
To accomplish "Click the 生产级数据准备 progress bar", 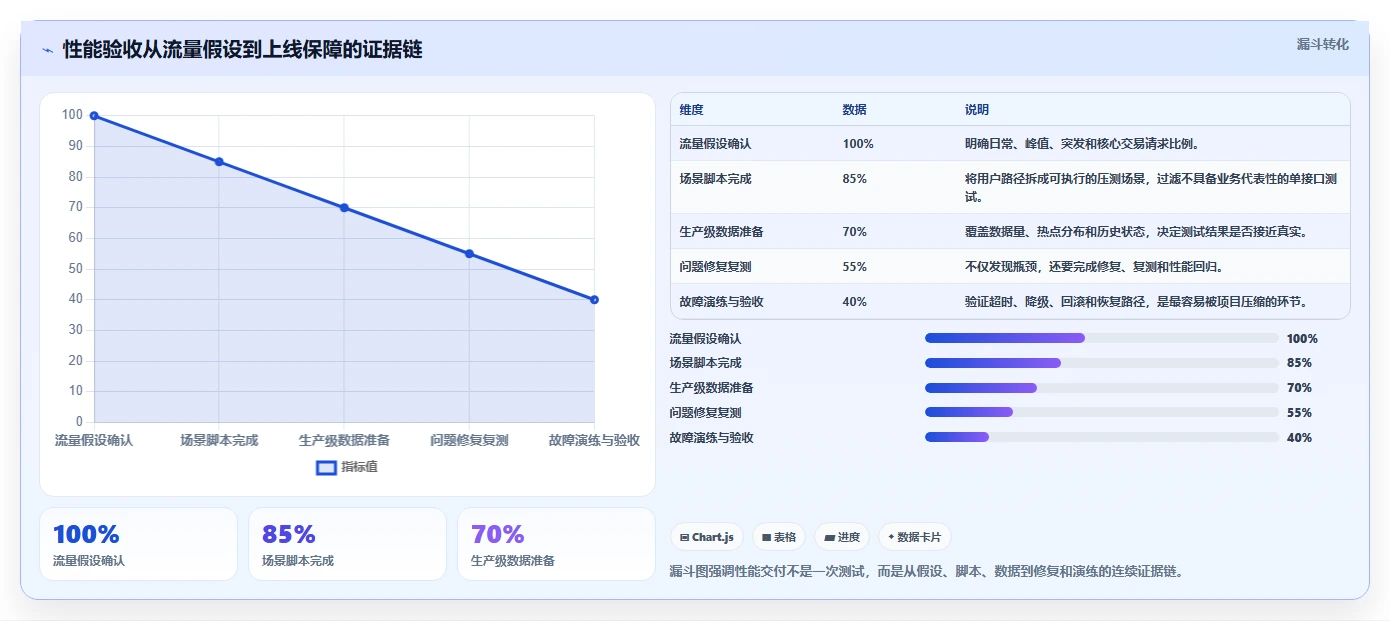I will point(1102,388).
